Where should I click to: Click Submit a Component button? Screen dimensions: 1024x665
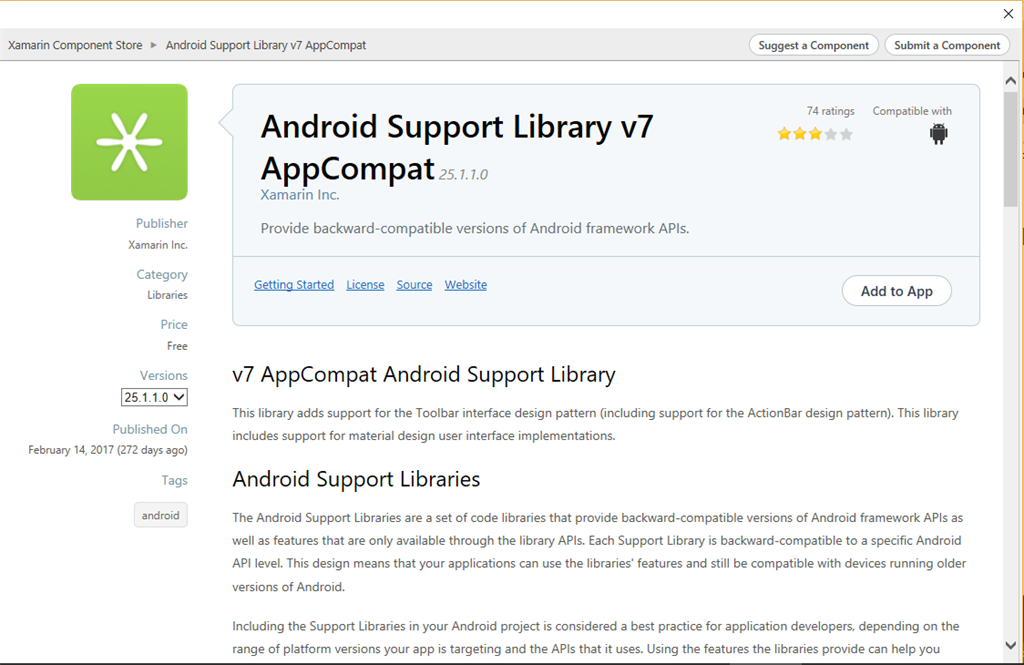(946, 45)
